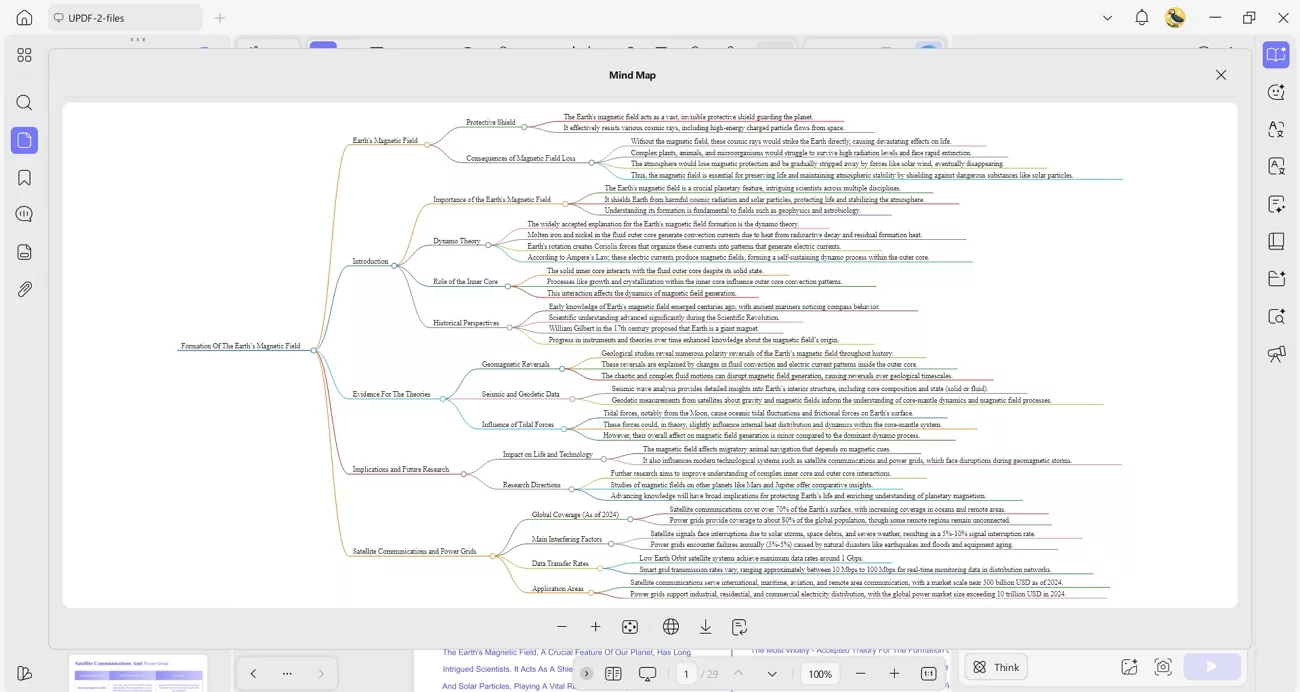The height and width of the screenshot is (692, 1300).
Task: Toggle the reader book icon in the right sidebar
Action: 1276,240
